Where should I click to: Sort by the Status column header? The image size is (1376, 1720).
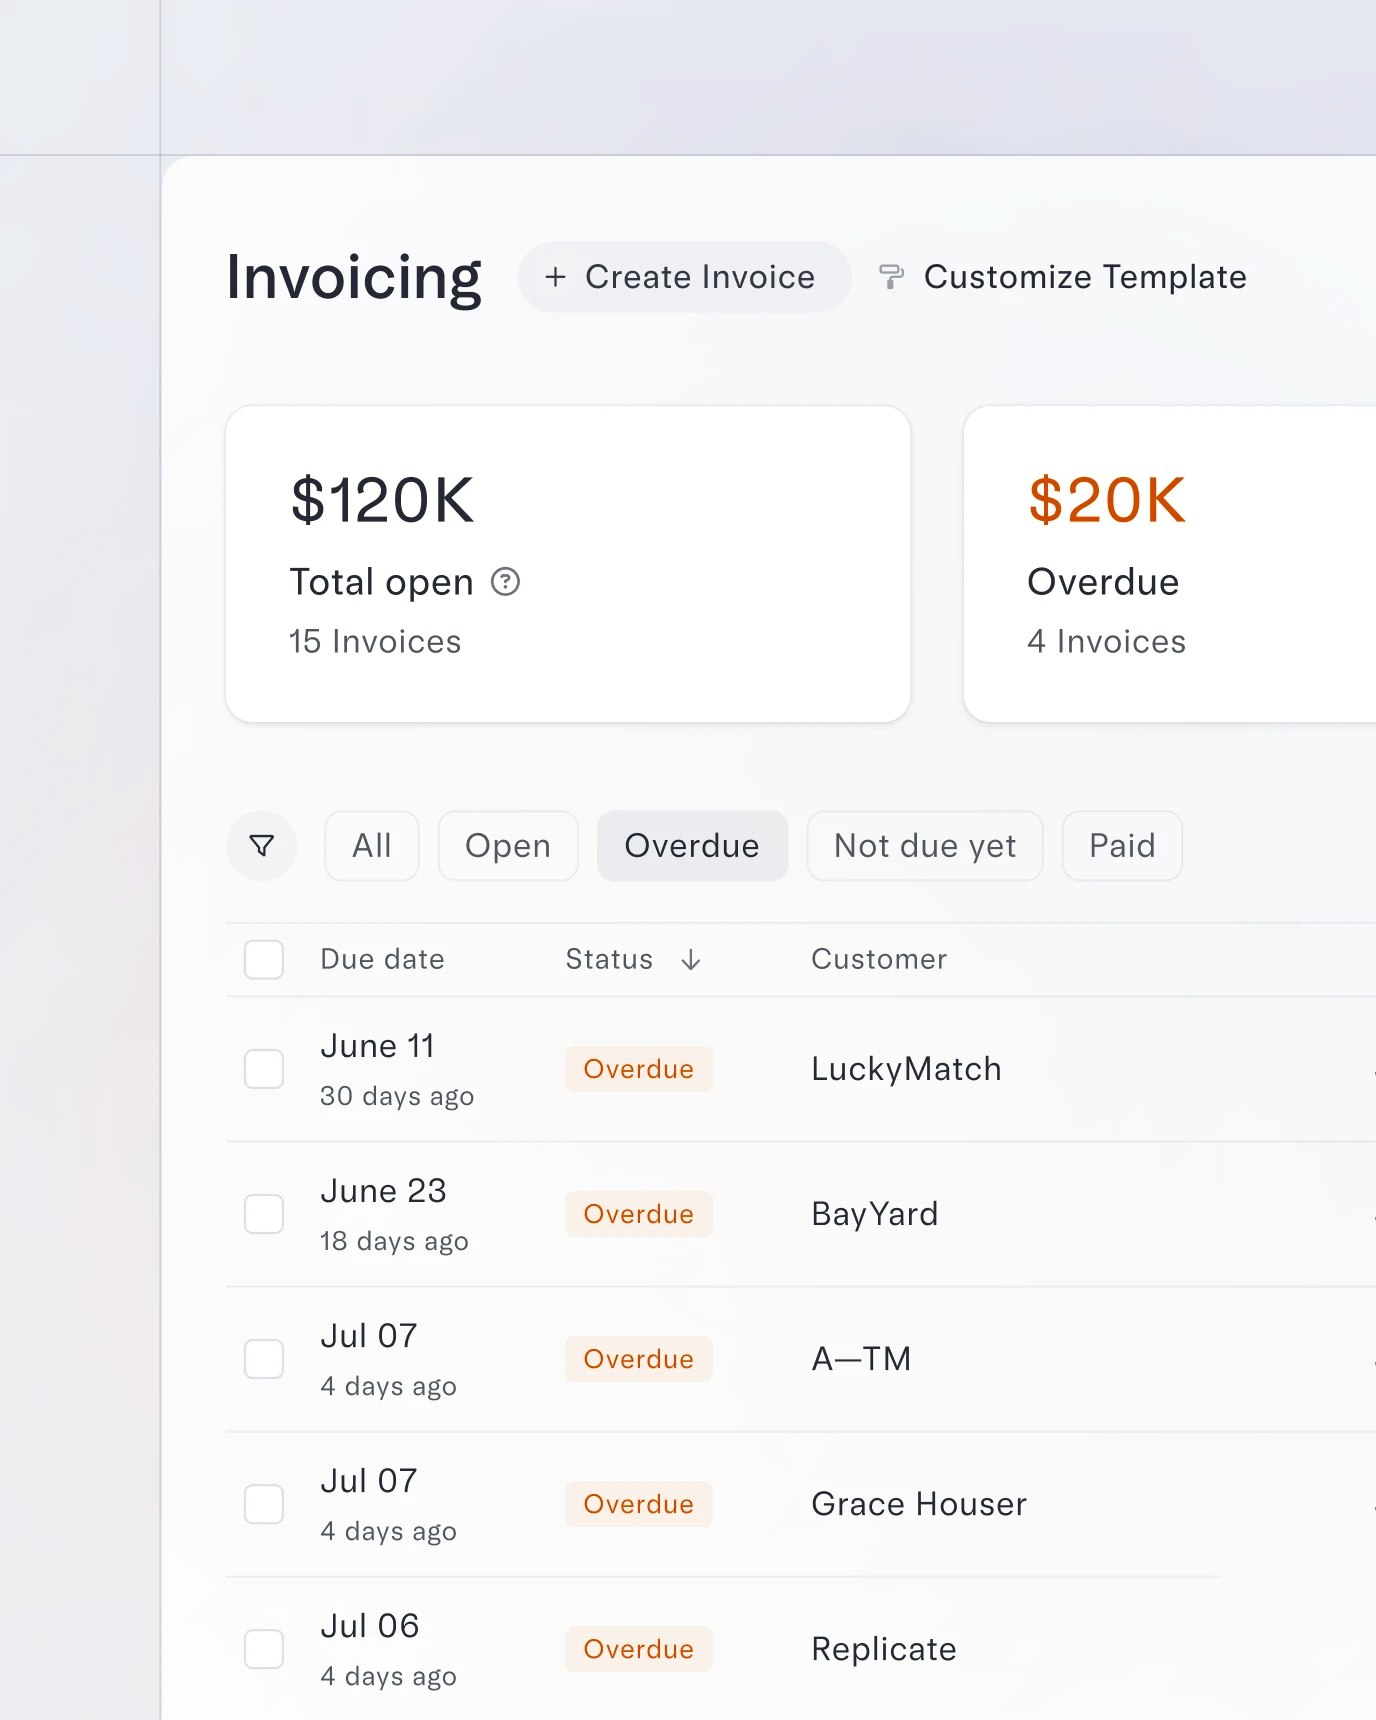point(609,960)
